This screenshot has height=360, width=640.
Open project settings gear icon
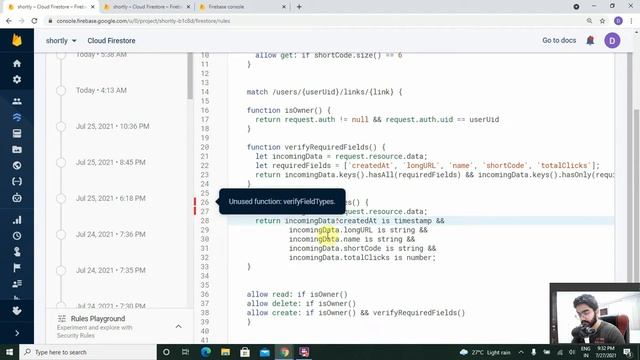coord(17,79)
